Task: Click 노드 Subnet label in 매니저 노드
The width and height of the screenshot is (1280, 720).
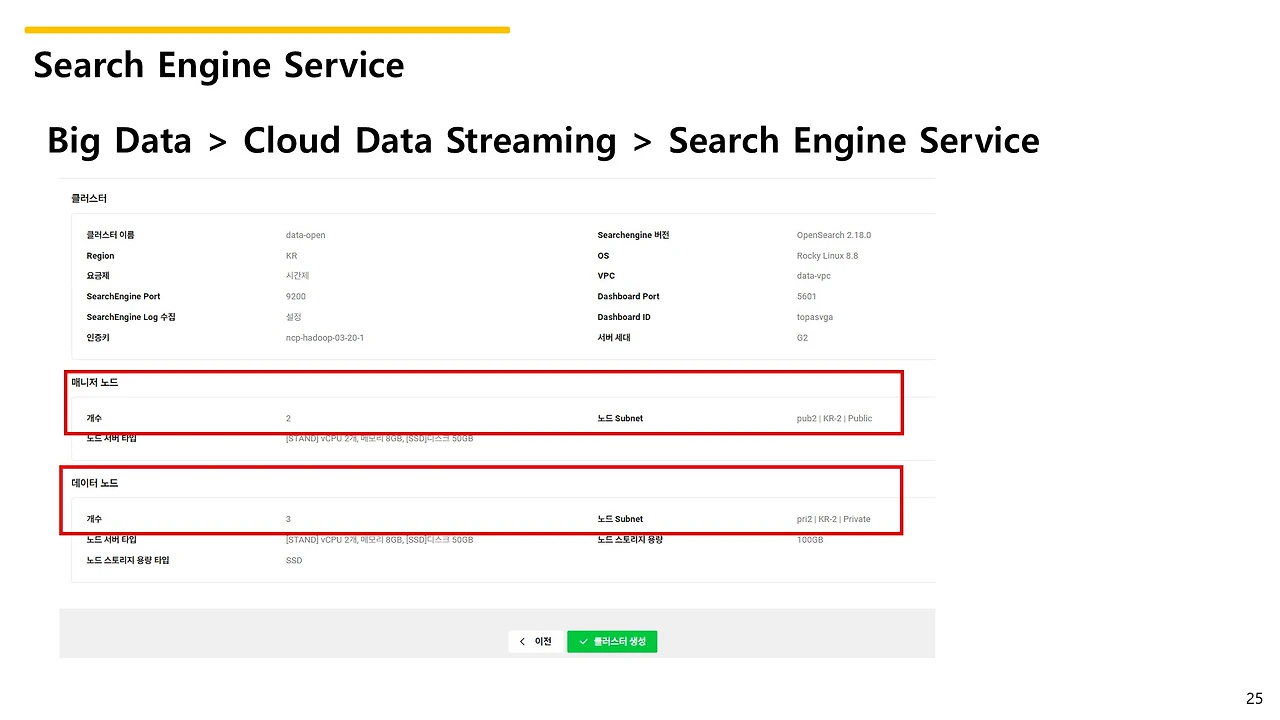Action: point(620,418)
